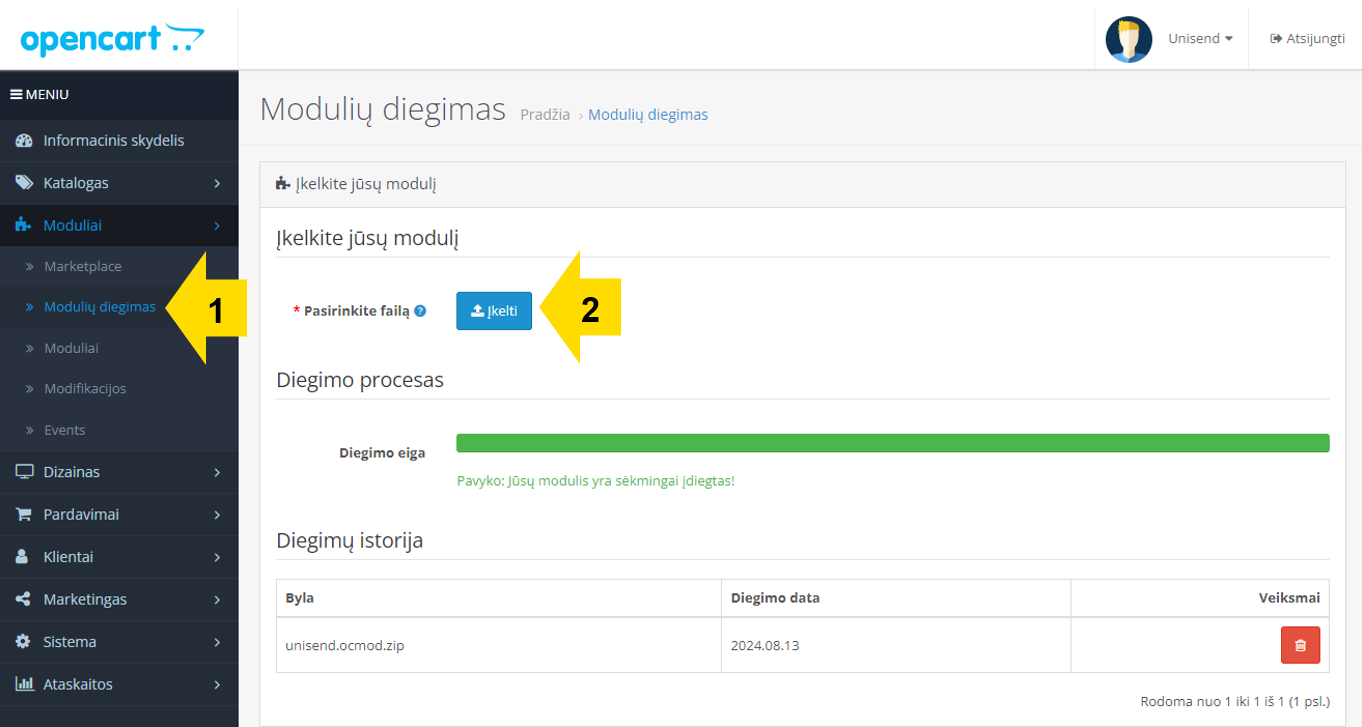1362x727 pixels.
Task: Click the gear icon beside Sistema
Action: coord(24,642)
